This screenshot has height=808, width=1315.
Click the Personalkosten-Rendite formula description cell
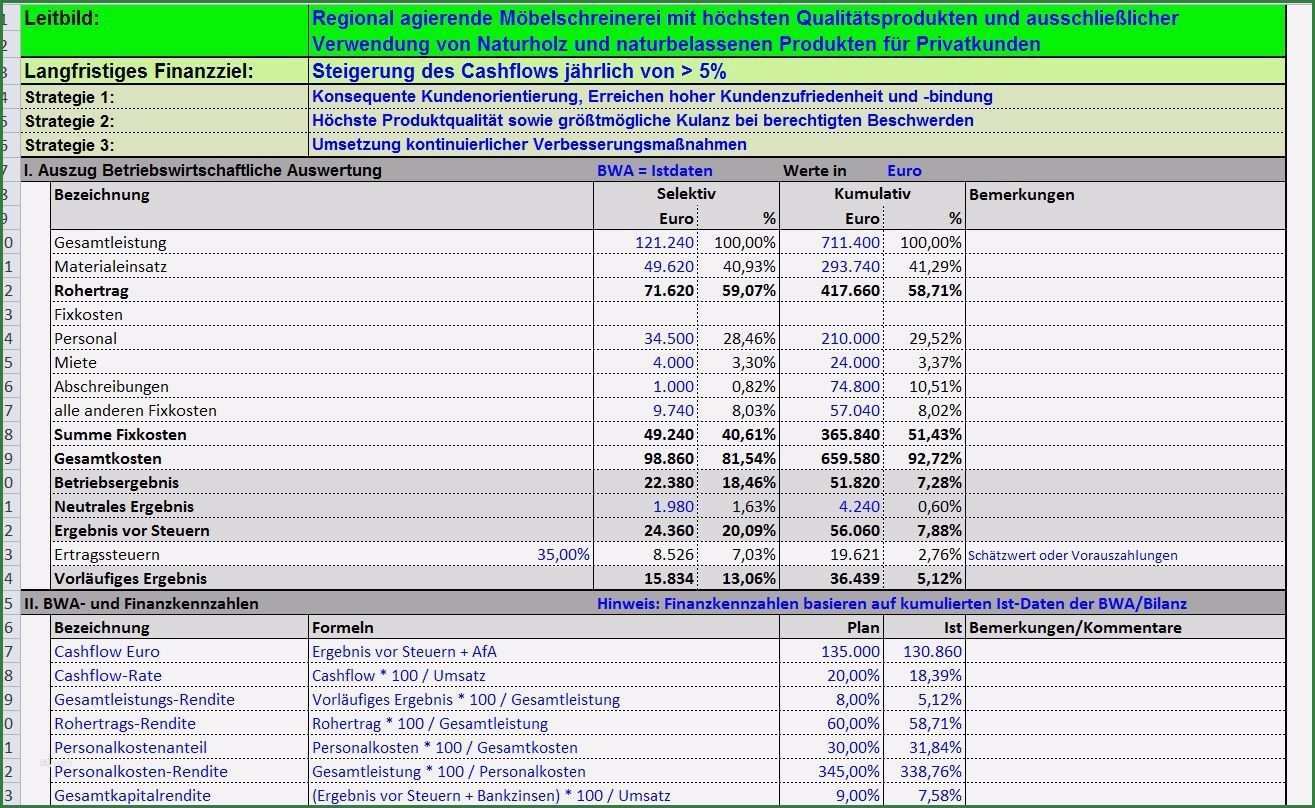click(x=449, y=771)
